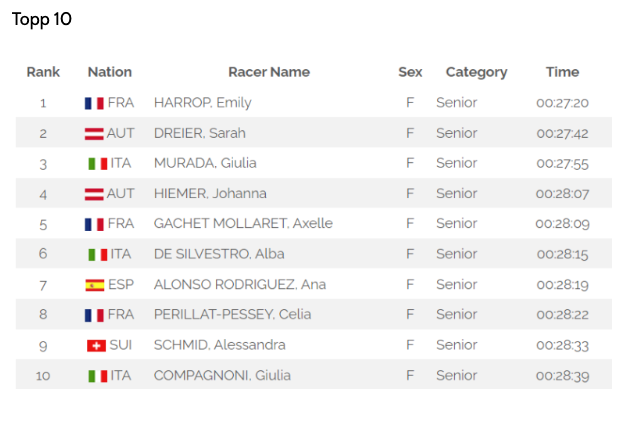Screen dimensions: 641x421
Task: Click the Spanish flag in rank 7 row
Action: pos(94,285)
